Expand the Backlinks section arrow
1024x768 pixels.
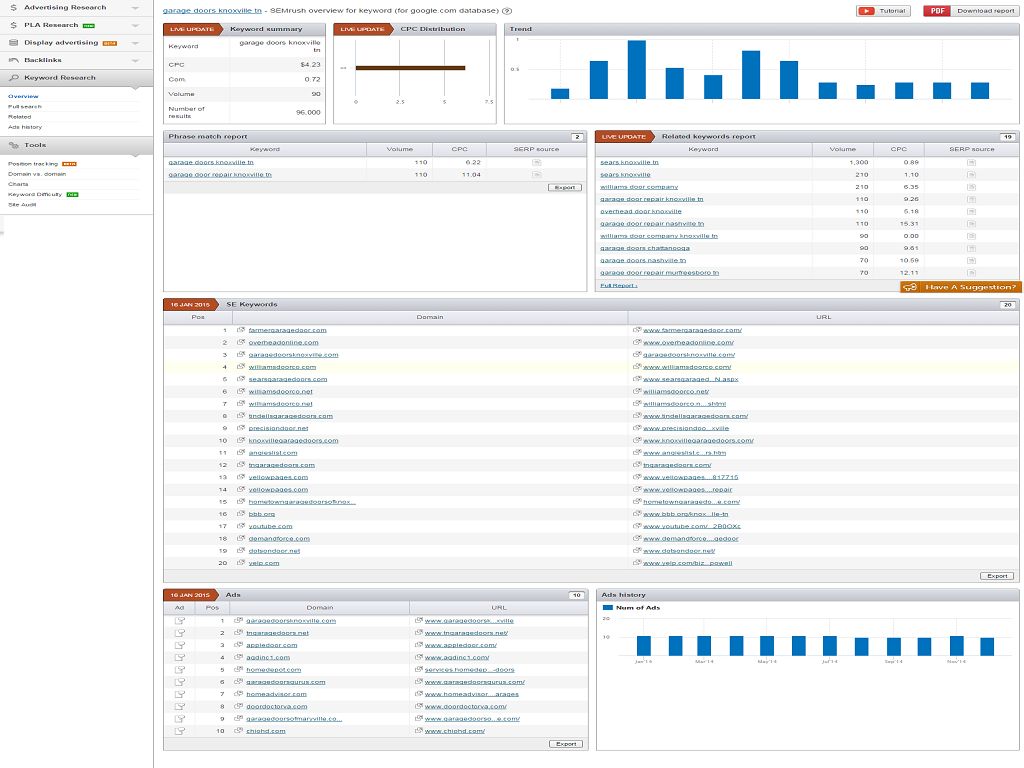pyautogui.click(x=135, y=61)
